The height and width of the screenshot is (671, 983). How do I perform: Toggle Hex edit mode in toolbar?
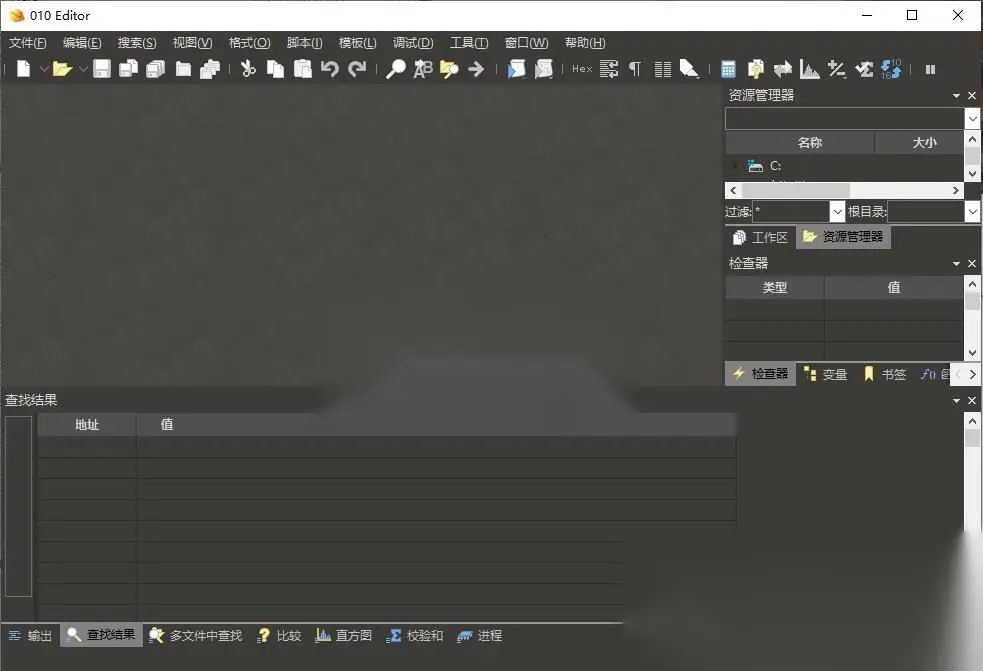point(582,69)
